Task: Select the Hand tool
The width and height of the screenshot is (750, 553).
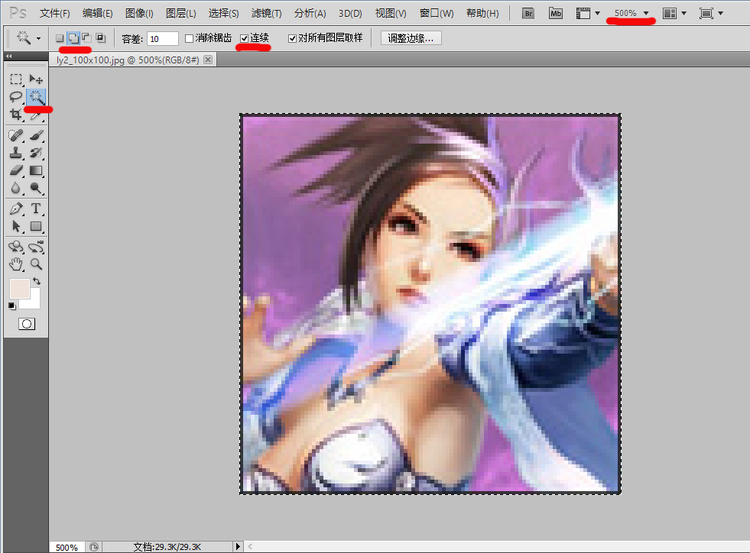Action: (x=16, y=264)
